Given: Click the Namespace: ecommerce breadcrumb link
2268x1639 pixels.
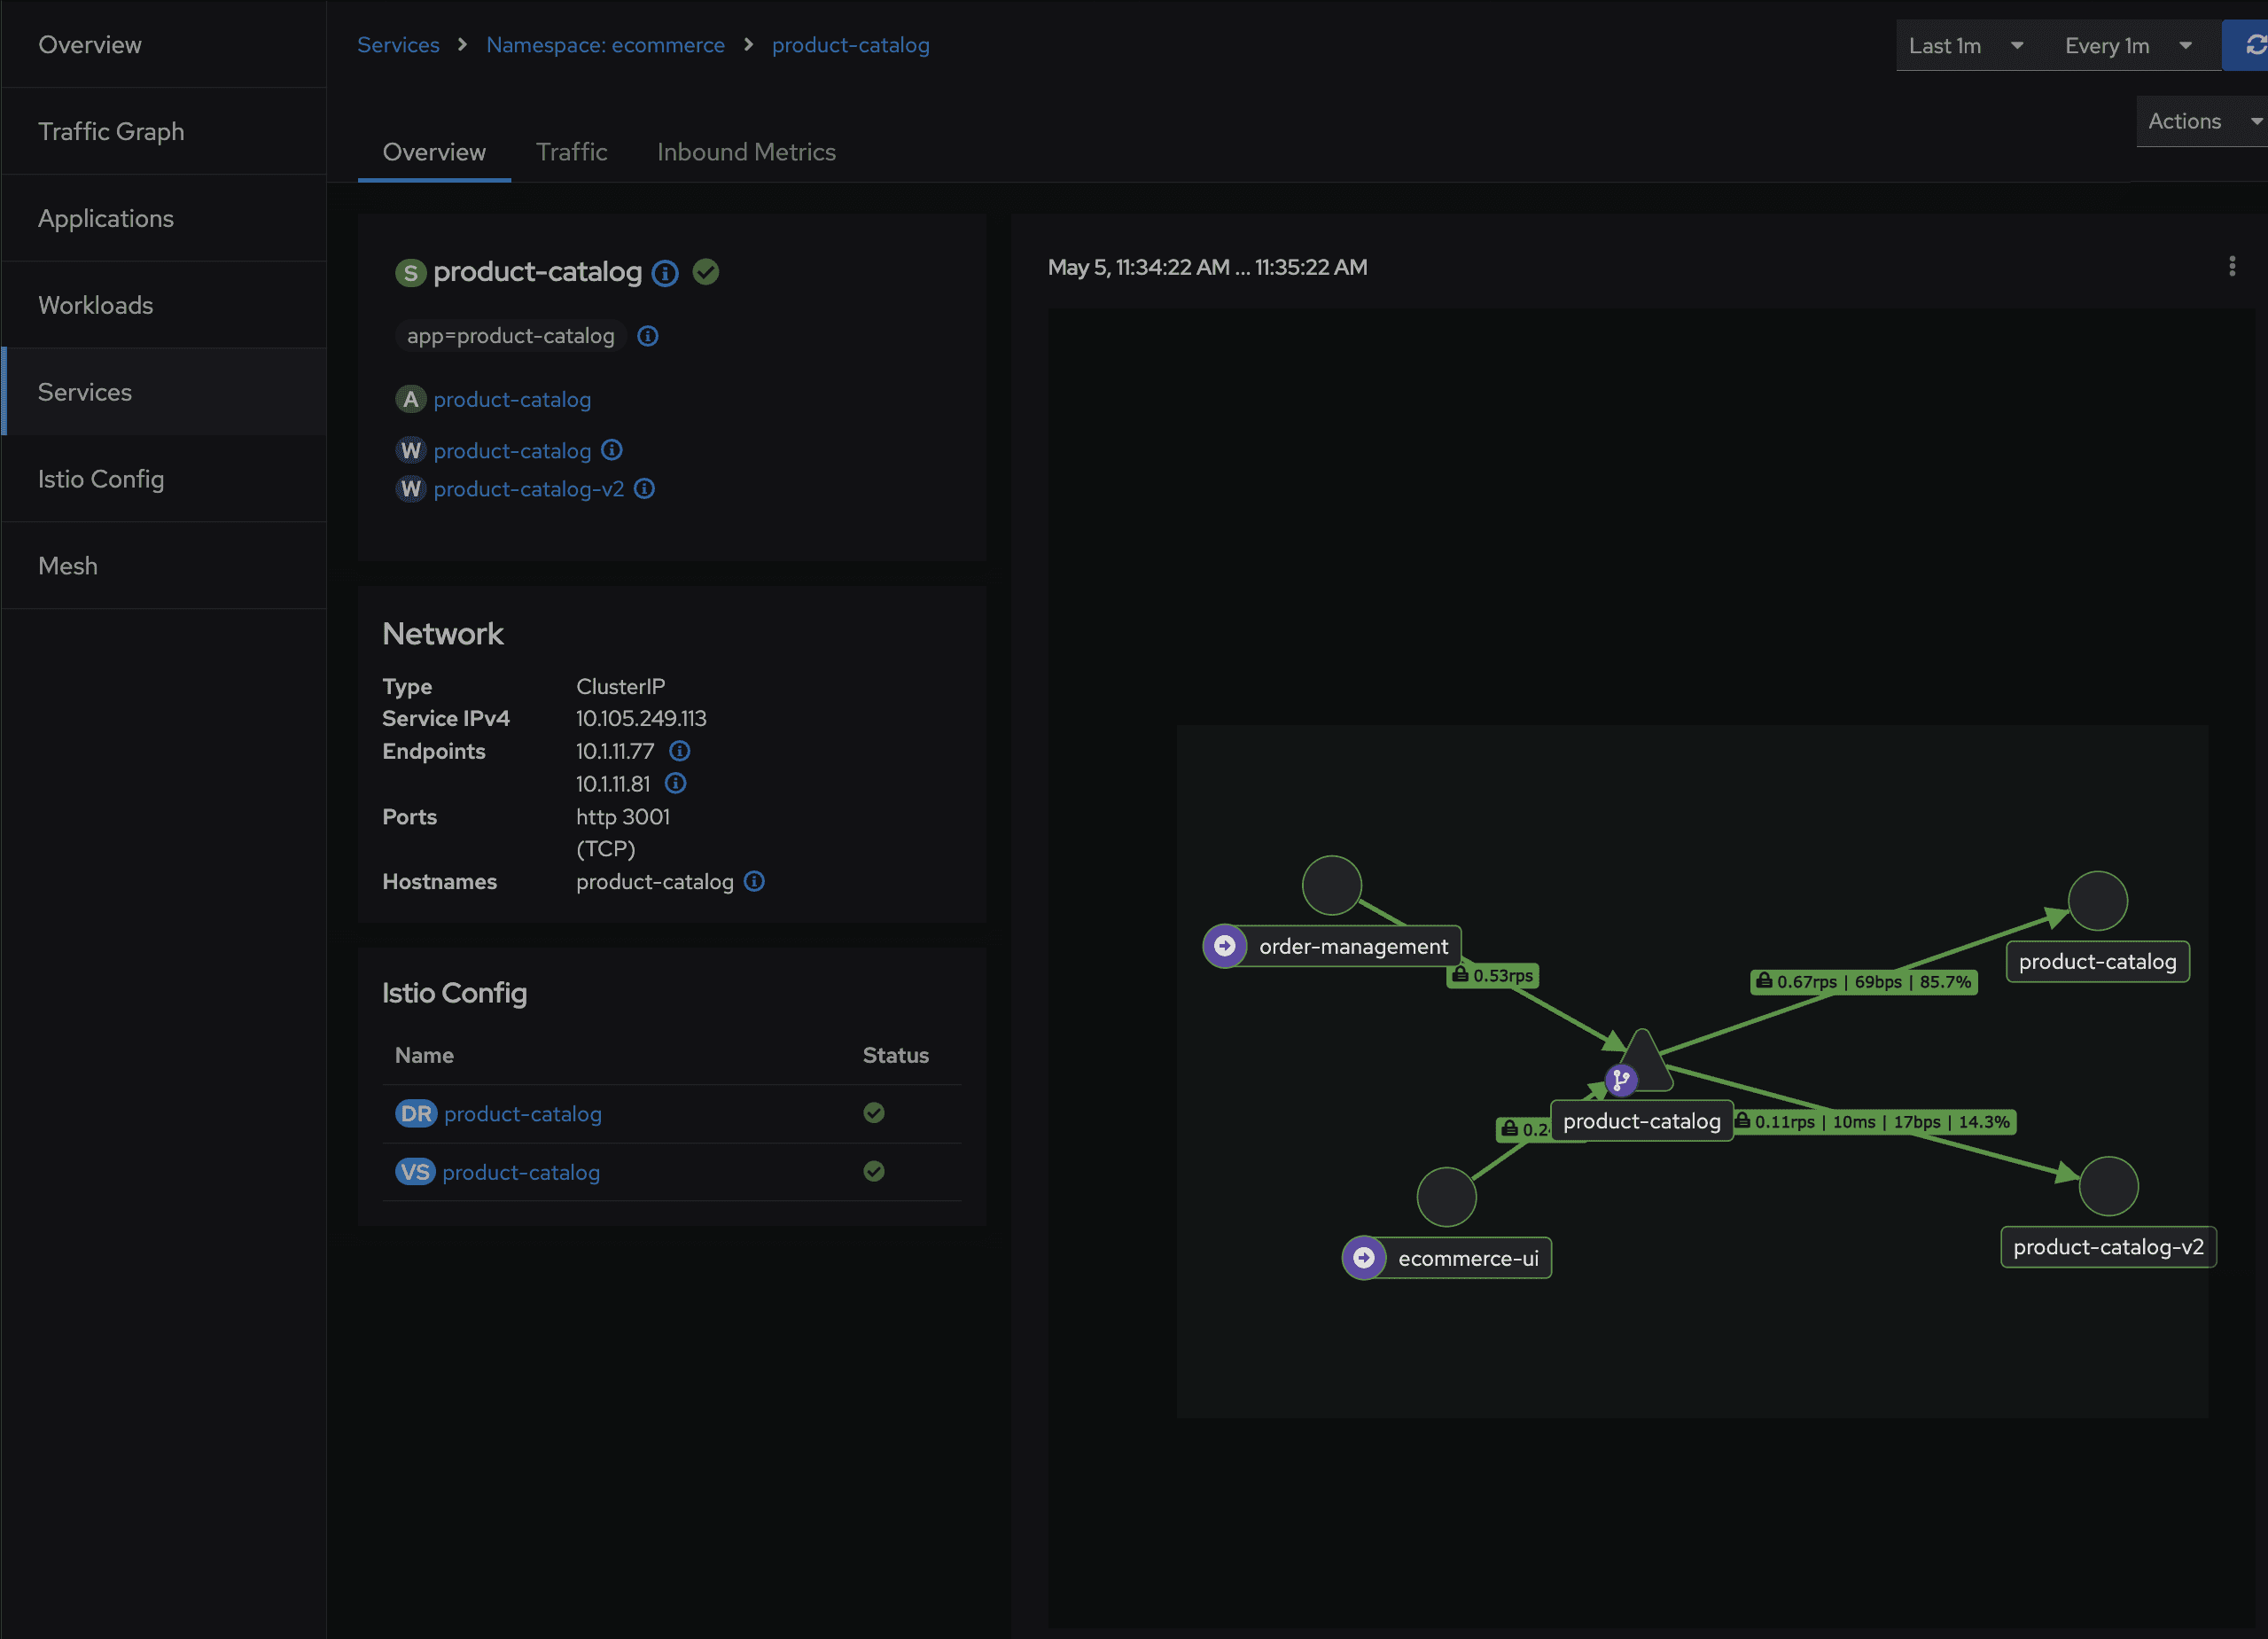Looking at the screenshot, I should tap(605, 45).
